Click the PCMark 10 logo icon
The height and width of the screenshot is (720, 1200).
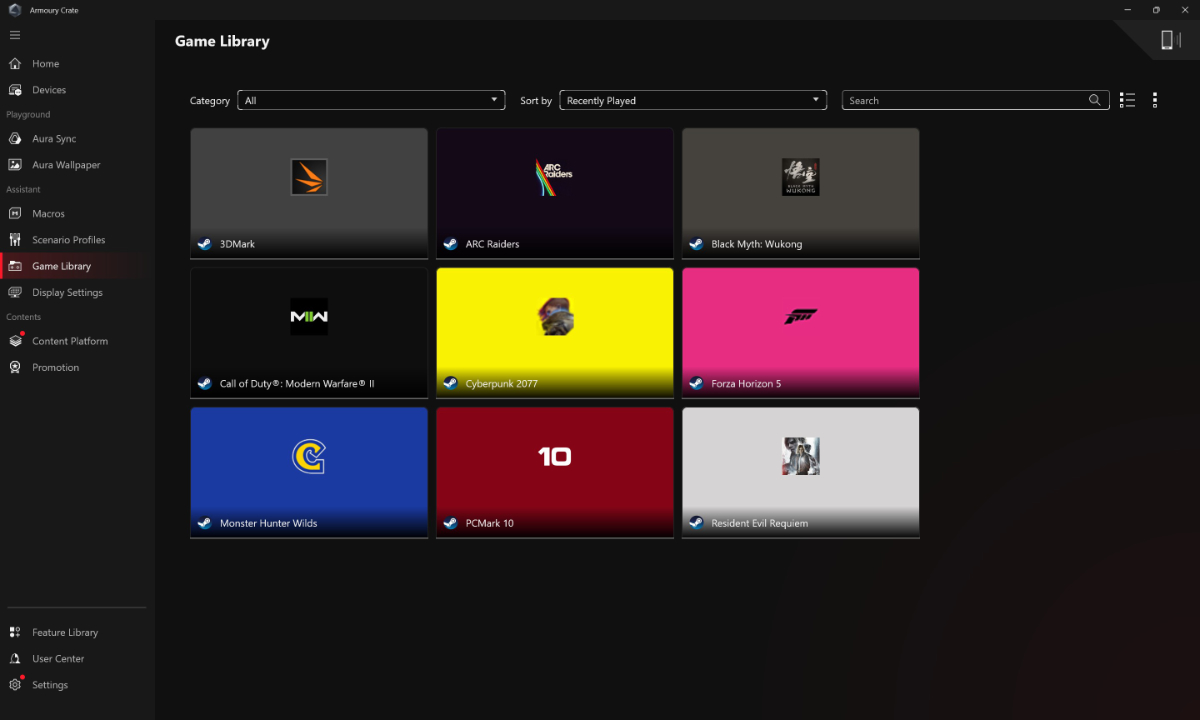554,457
